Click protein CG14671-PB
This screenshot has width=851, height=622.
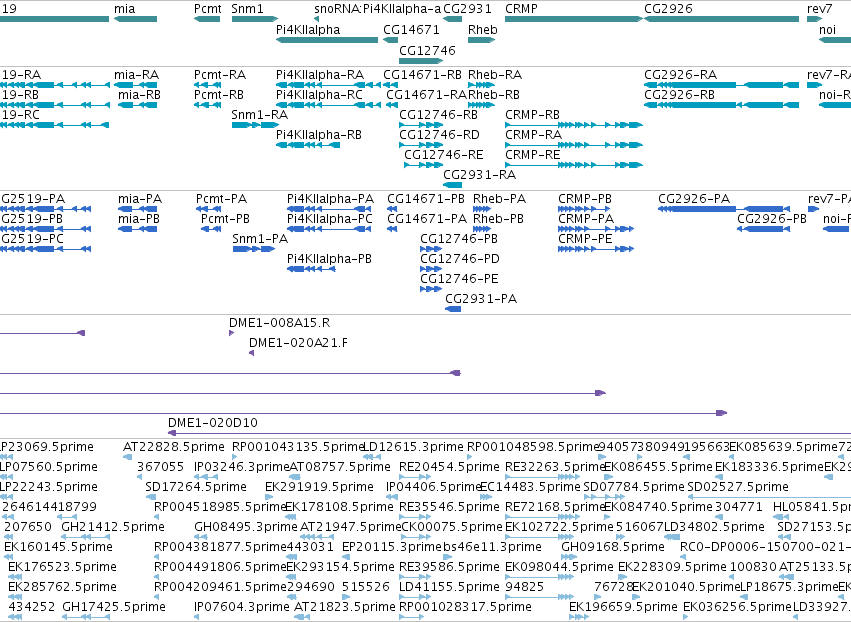click(x=392, y=209)
